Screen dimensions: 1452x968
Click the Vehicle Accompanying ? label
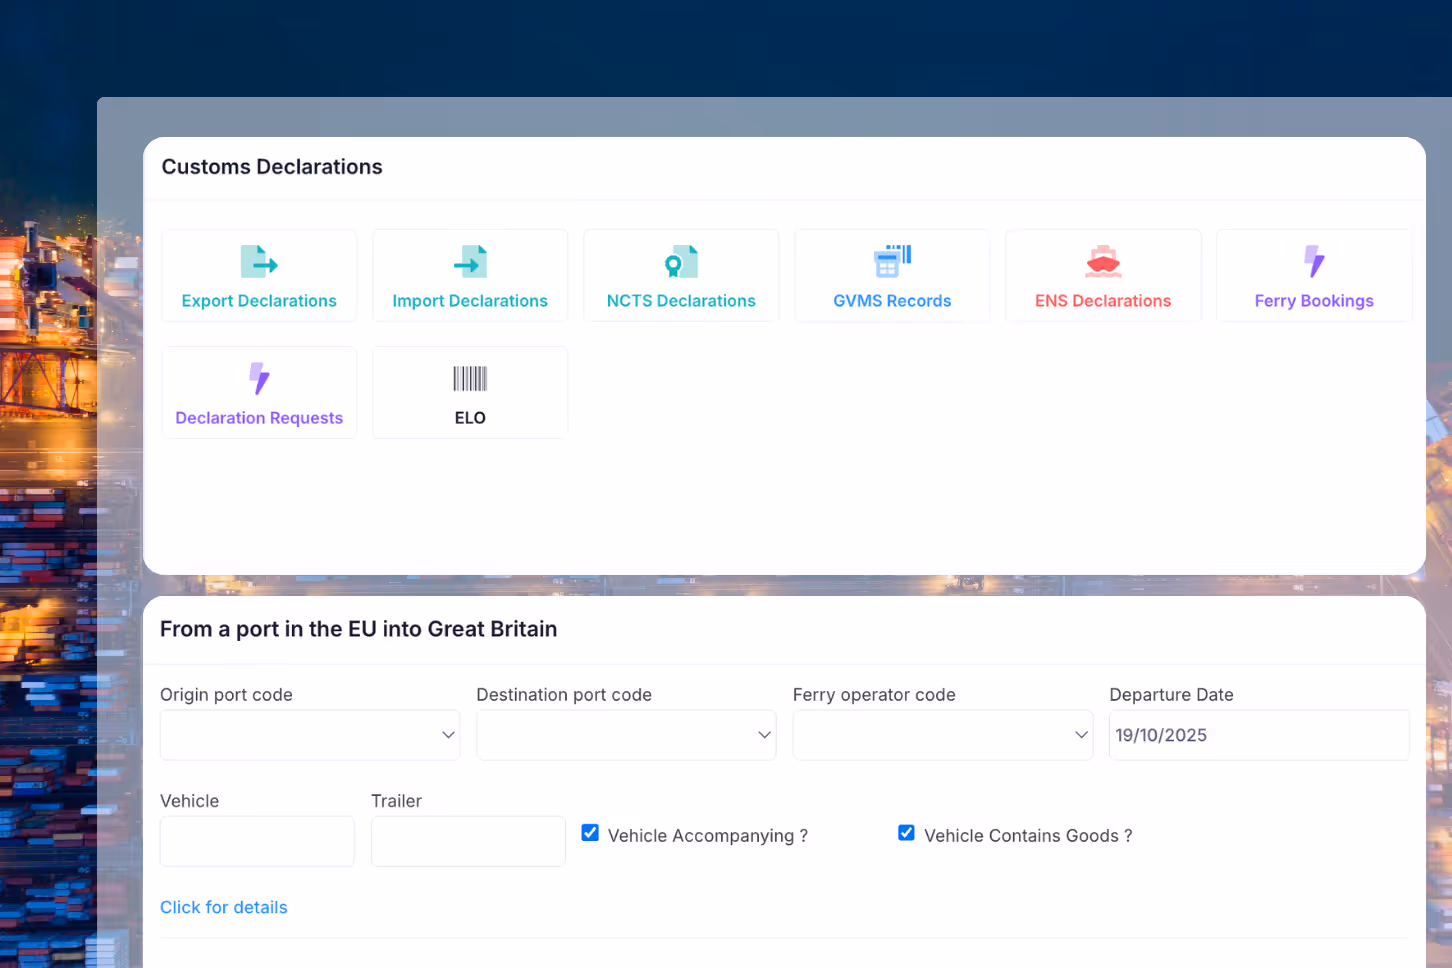point(708,836)
